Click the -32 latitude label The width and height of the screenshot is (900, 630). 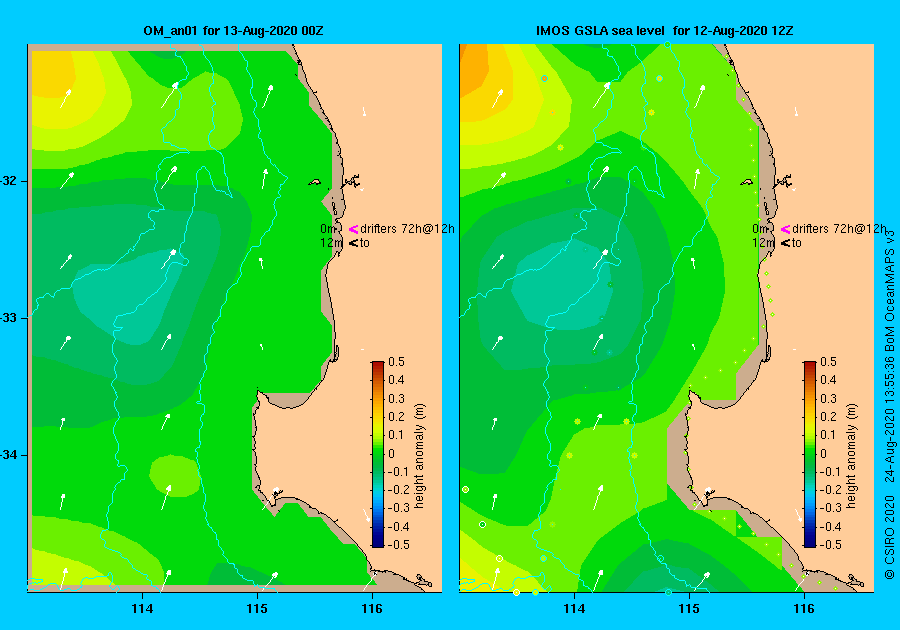tap(9, 181)
